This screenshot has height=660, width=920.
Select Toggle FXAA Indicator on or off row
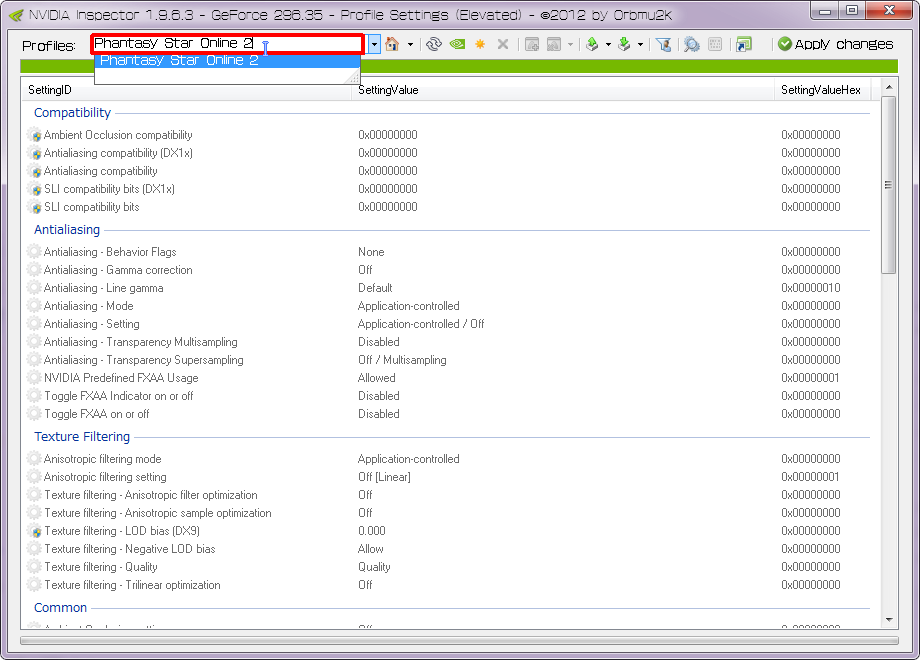[449, 396]
